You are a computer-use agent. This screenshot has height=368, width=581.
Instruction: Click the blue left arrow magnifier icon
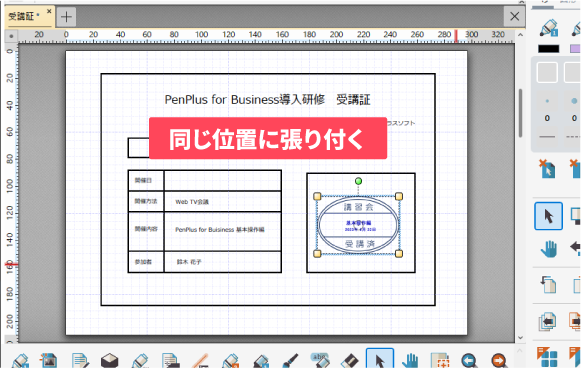[x=469, y=360]
